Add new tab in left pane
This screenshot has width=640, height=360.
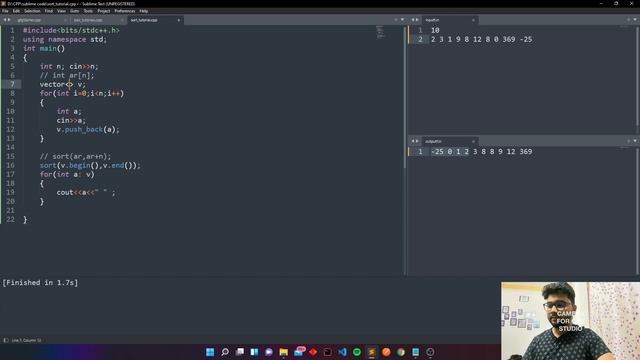tap(396, 20)
